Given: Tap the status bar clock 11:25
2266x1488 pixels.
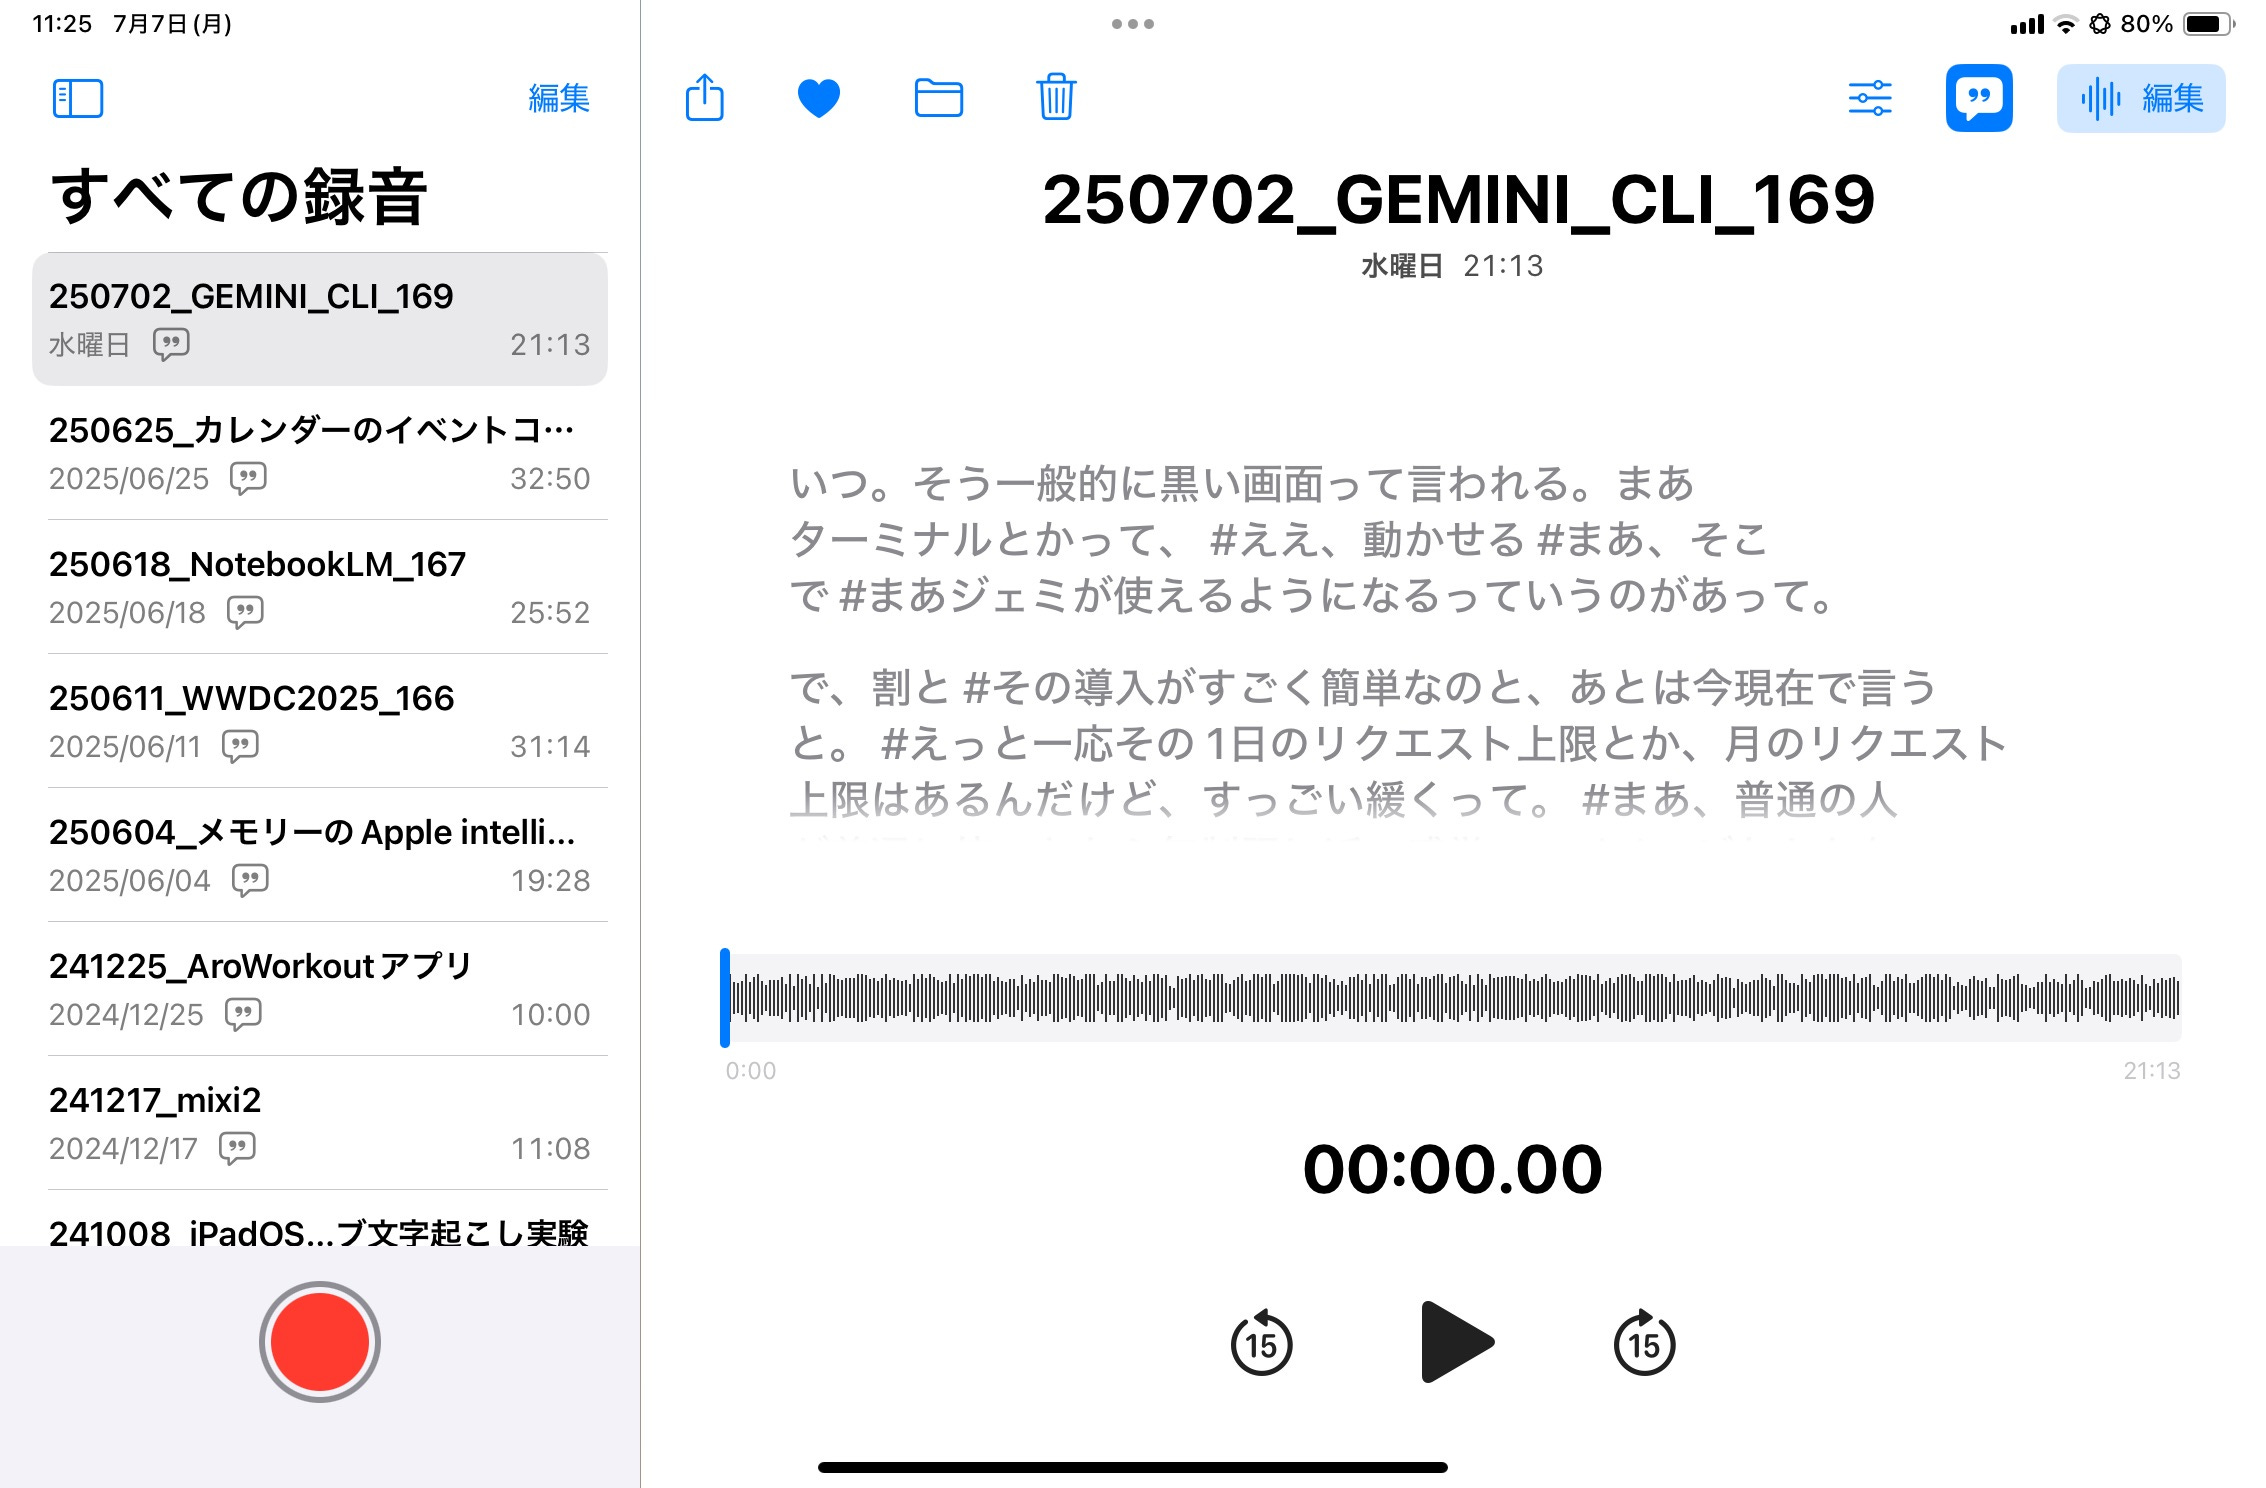Looking at the screenshot, I should [62, 24].
